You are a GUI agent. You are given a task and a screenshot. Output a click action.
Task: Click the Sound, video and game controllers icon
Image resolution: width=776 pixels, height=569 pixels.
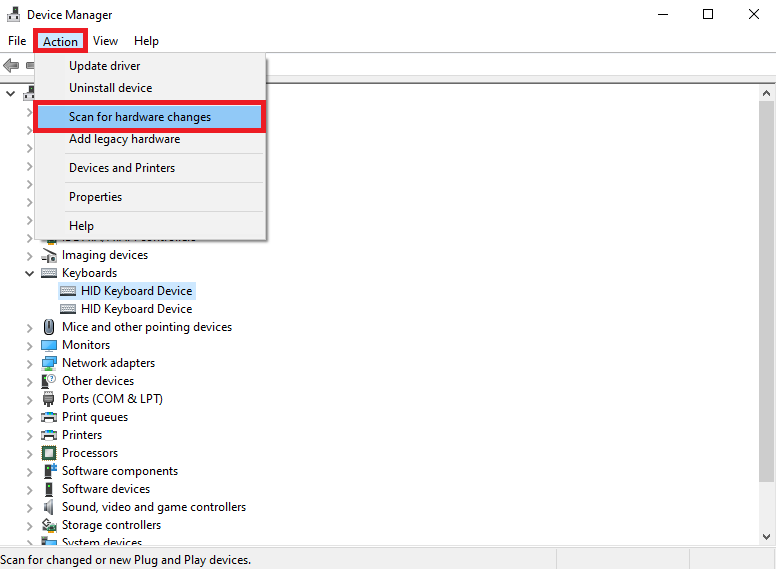tap(48, 507)
